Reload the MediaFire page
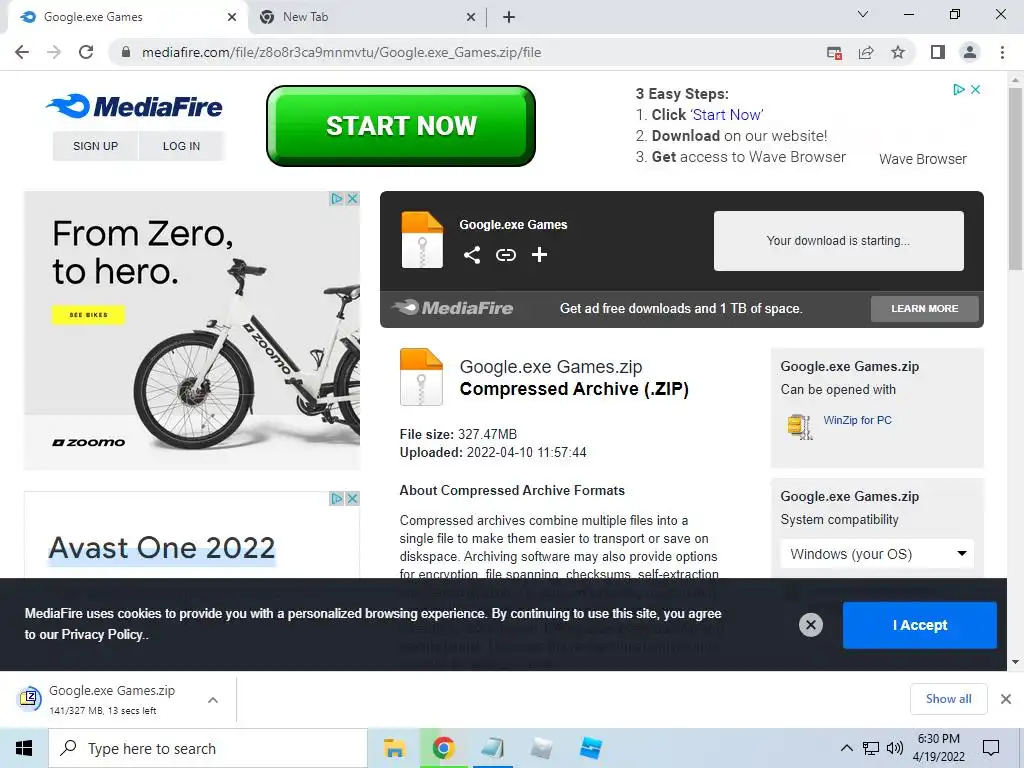Image resolution: width=1024 pixels, height=768 pixels. pyautogui.click(x=86, y=52)
